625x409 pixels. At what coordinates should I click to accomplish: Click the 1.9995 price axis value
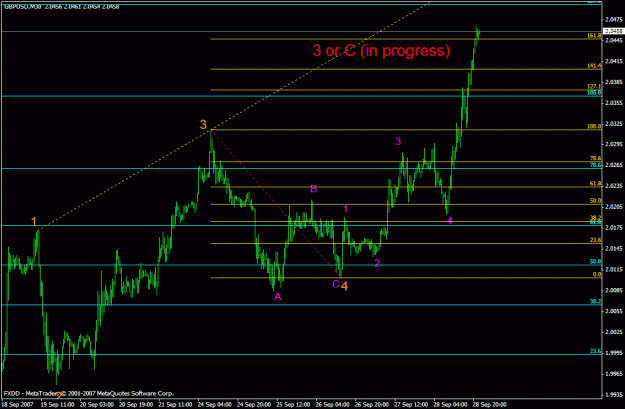(614, 353)
